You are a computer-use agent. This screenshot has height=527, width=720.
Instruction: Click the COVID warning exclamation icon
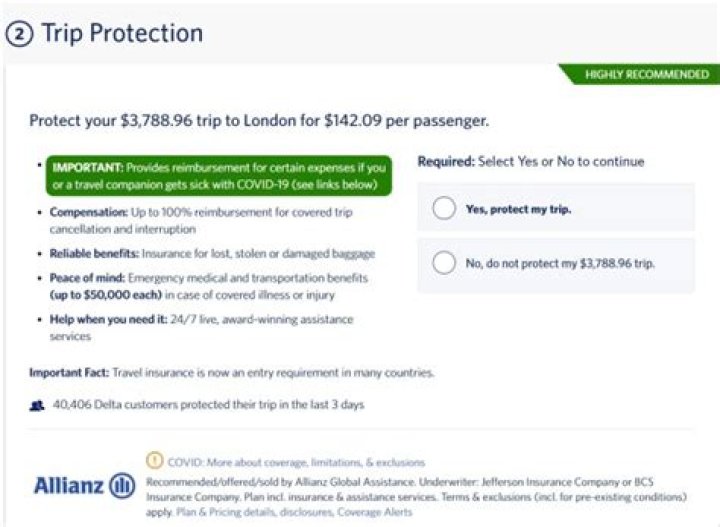click(154, 462)
